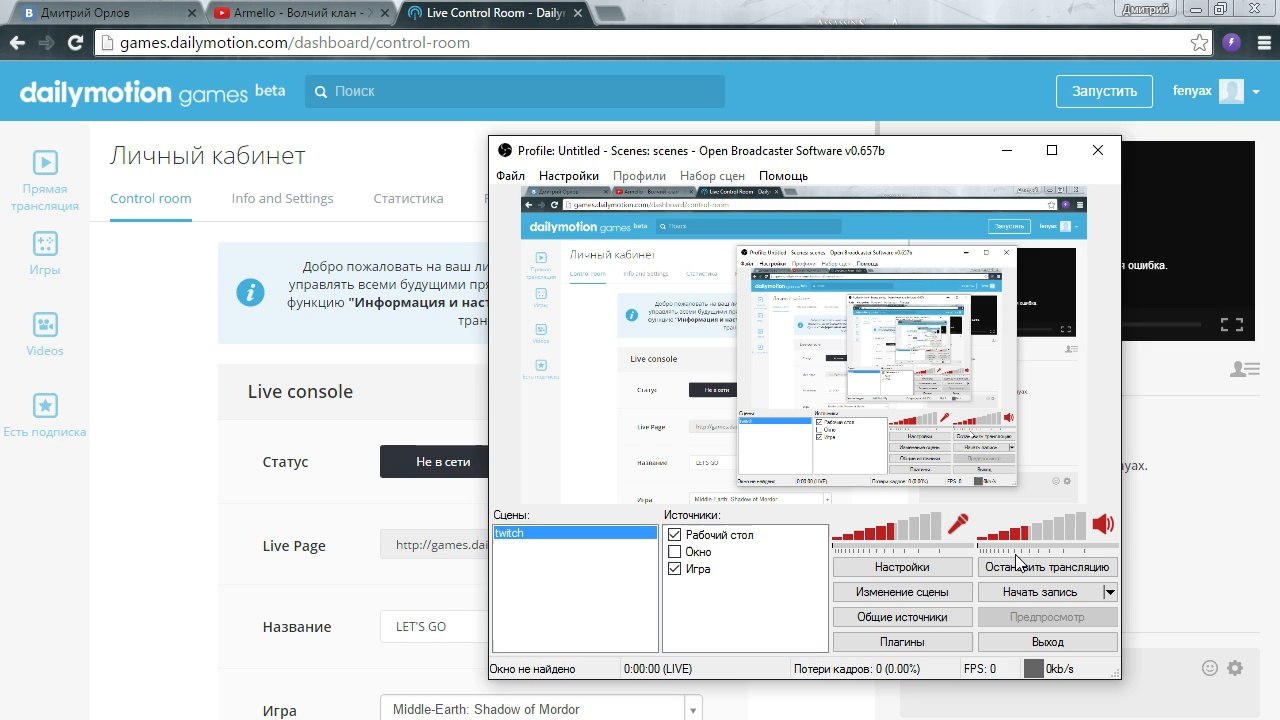1280x720 pixels.
Task: Click the FPS: 0 status bar entry
Action: 979,669
